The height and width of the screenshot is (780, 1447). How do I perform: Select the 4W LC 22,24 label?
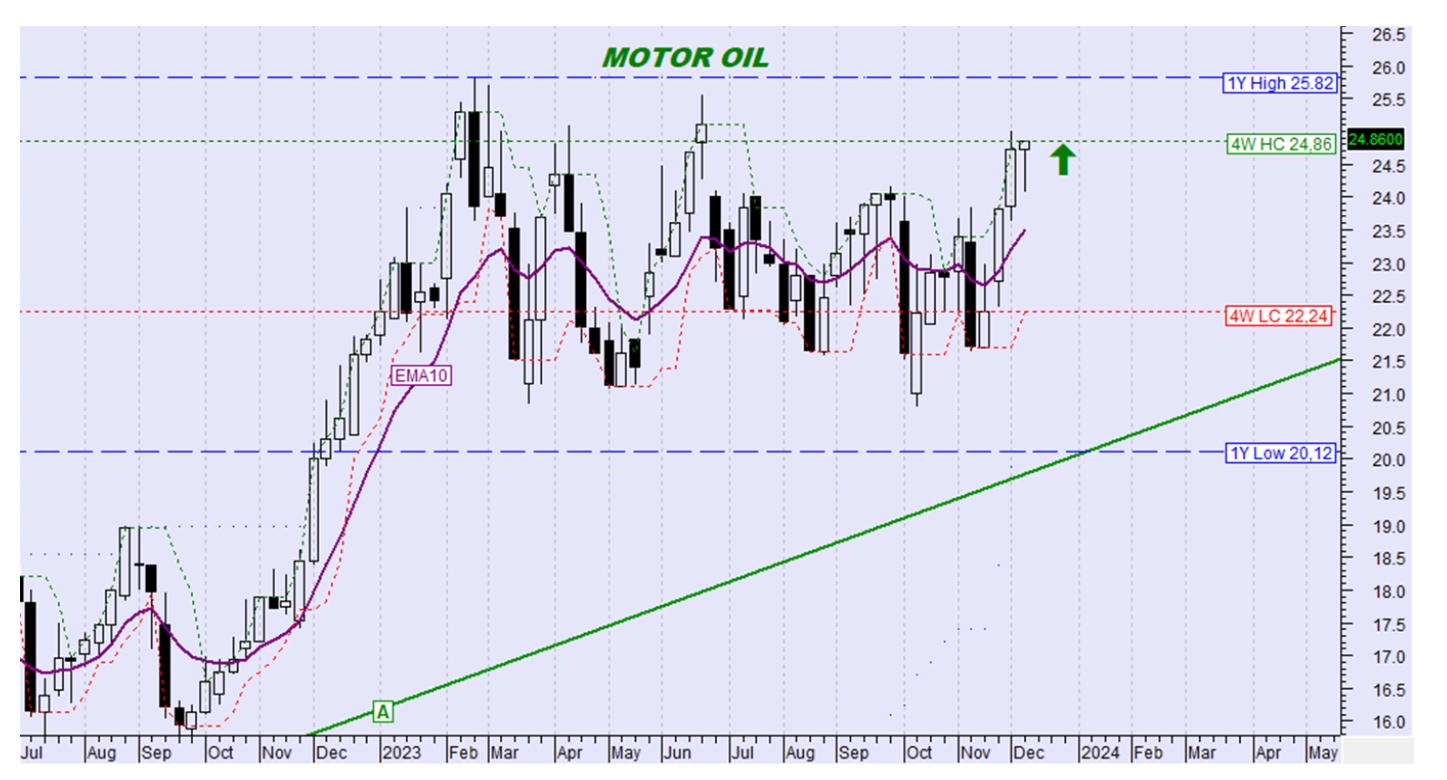(x=1280, y=316)
